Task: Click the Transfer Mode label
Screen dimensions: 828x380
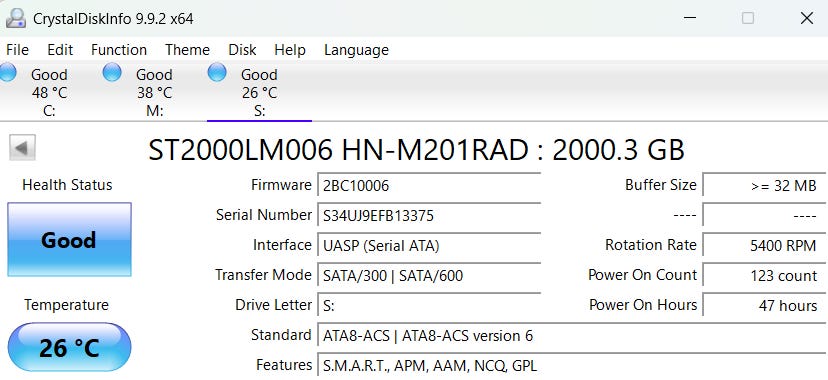Action: click(264, 276)
